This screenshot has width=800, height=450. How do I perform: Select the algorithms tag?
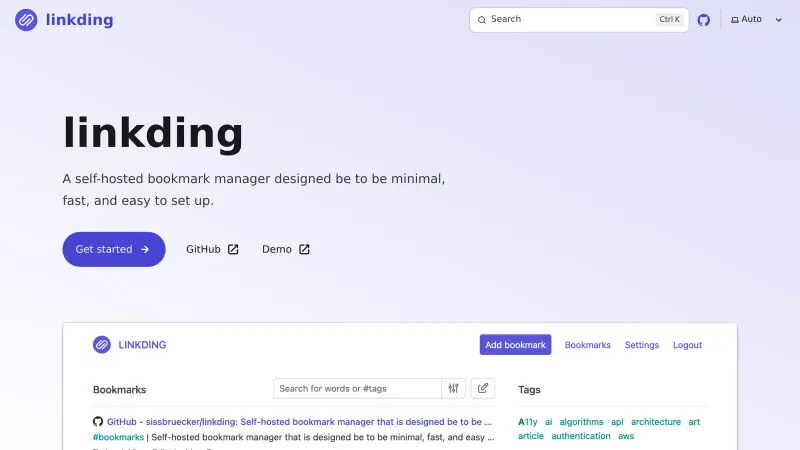[x=581, y=422]
